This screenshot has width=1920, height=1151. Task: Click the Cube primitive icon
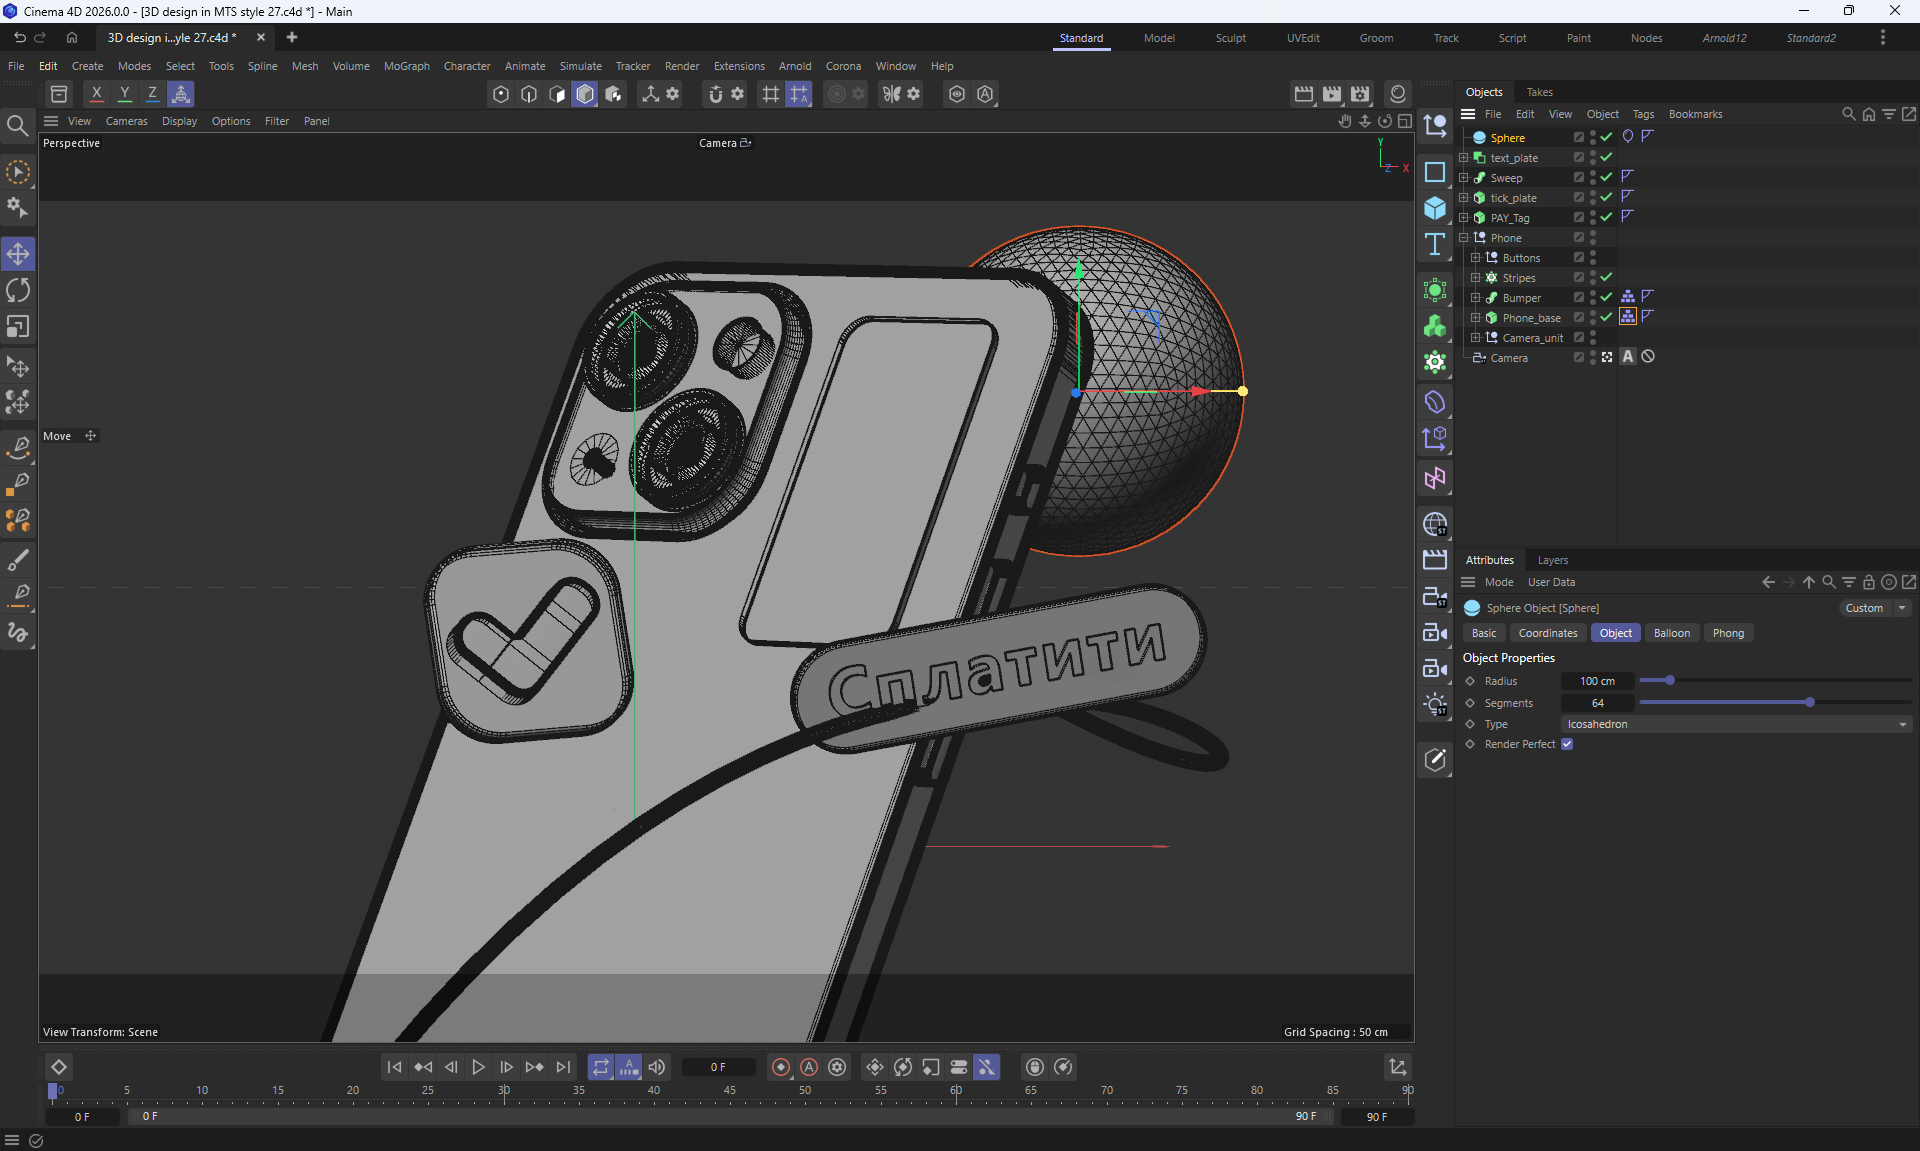1435,208
